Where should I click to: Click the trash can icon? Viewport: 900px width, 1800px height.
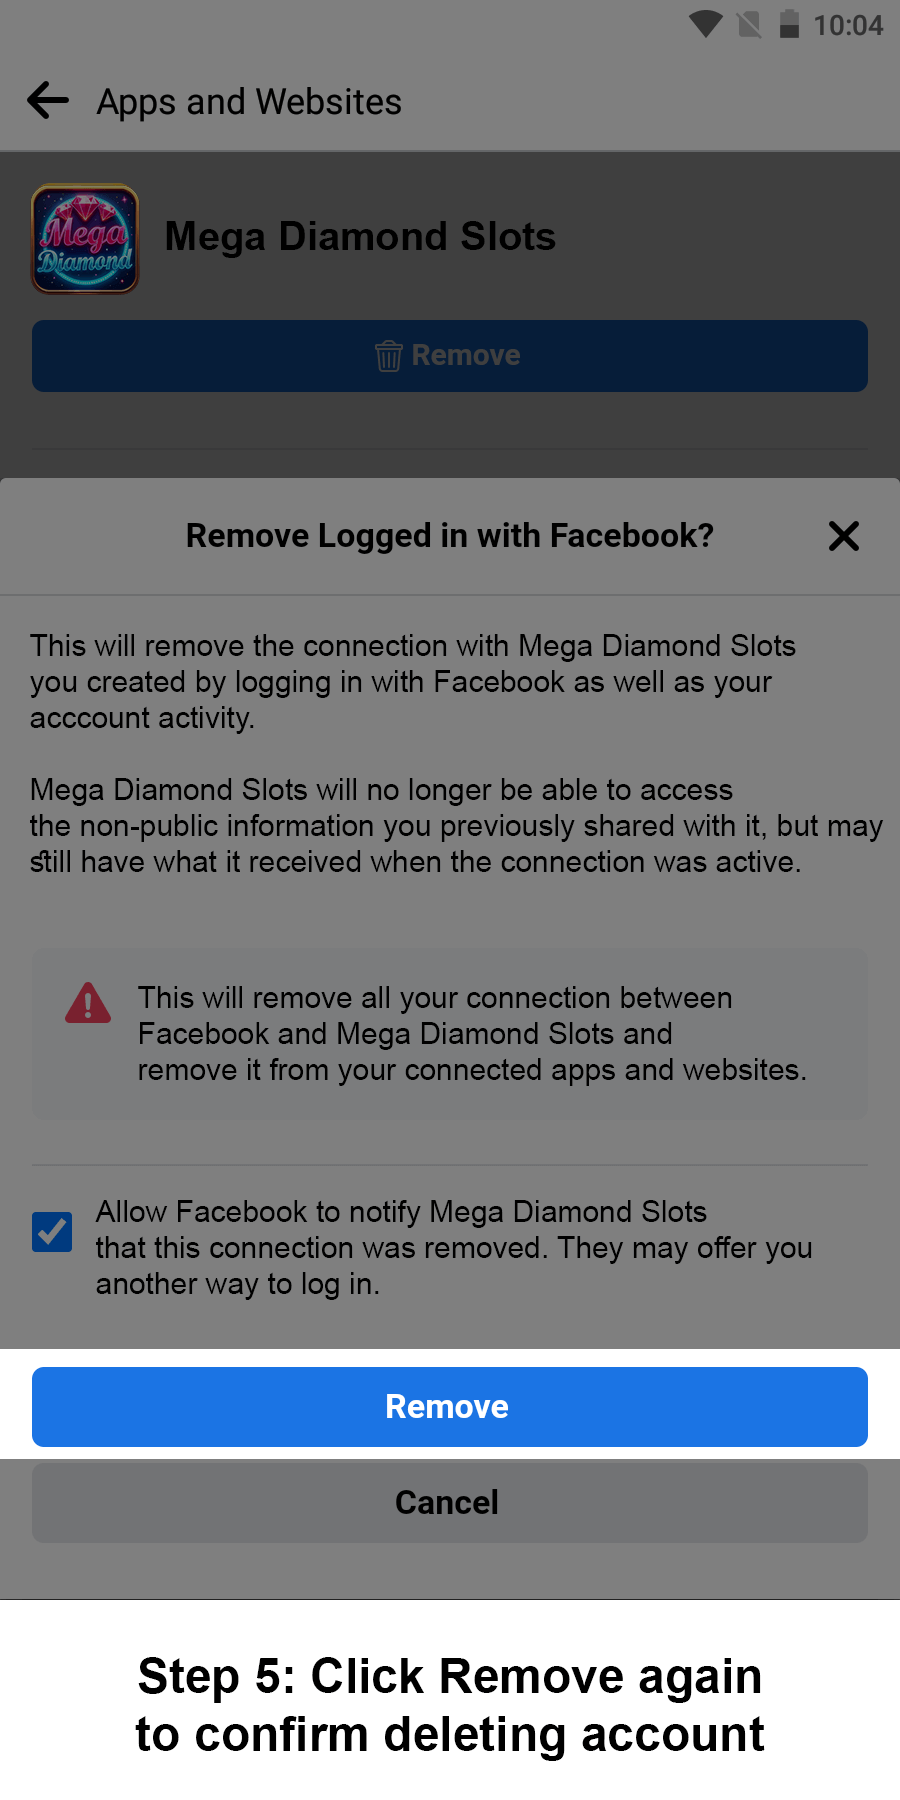pyautogui.click(x=388, y=356)
